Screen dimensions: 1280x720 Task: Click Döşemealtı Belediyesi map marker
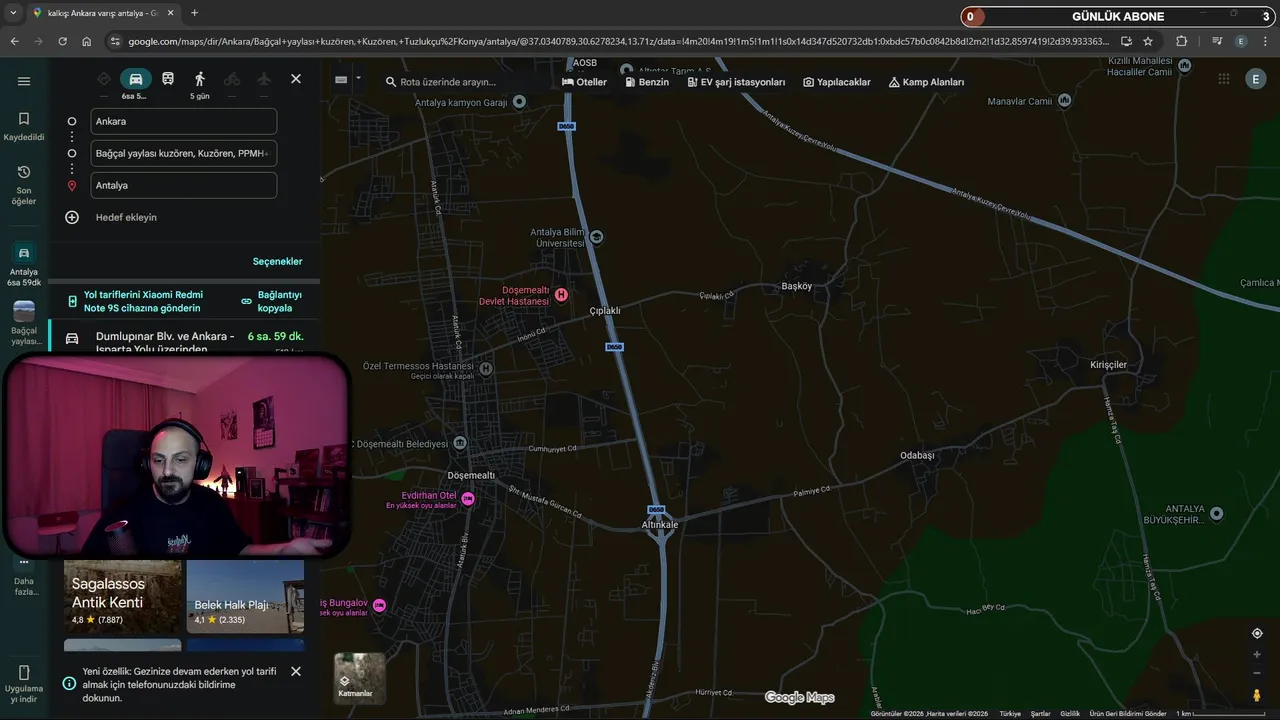click(460, 443)
